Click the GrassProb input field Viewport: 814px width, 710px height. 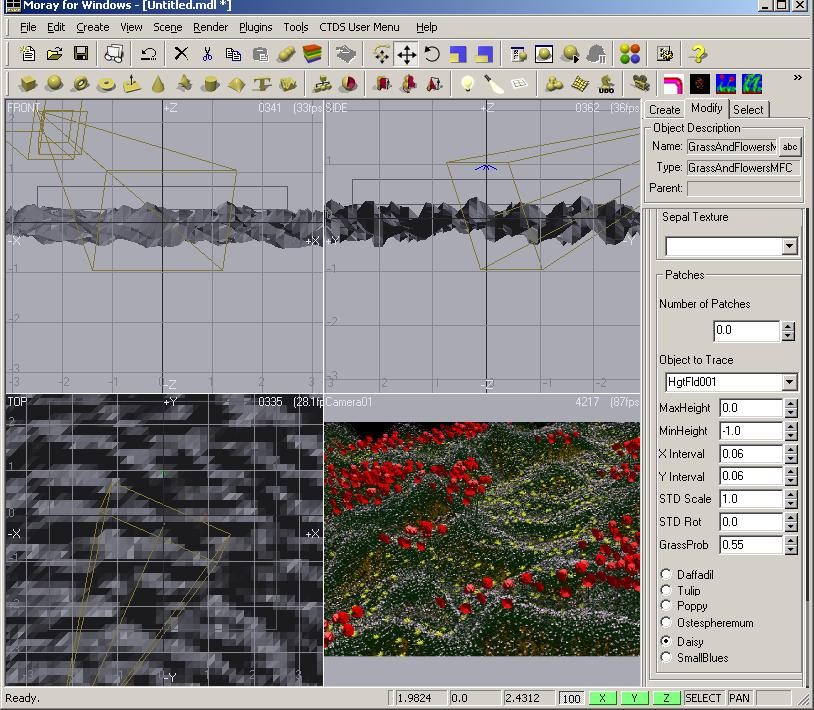[x=750, y=545]
